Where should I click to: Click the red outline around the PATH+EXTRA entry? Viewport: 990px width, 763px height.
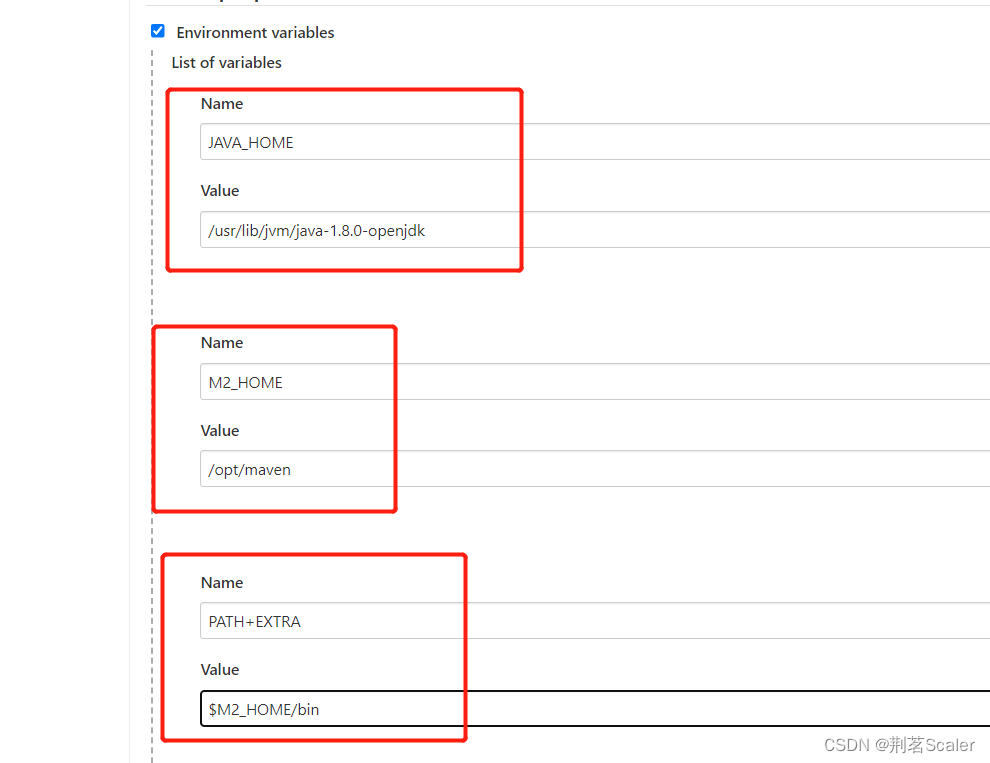coord(465,648)
